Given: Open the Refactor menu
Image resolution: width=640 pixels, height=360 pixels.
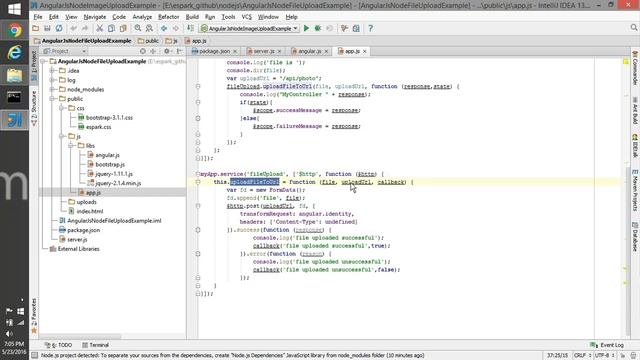Looking at the screenshot, I should point(169,17).
